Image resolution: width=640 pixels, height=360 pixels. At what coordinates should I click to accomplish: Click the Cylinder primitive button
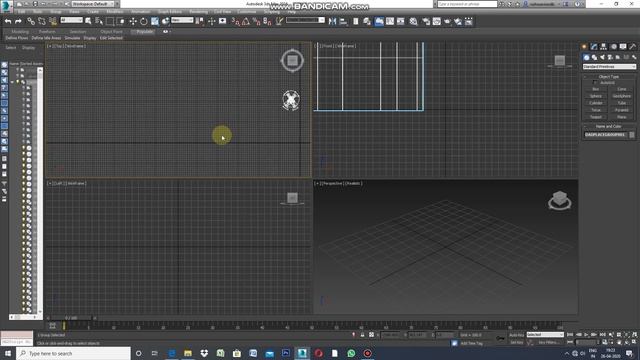point(596,103)
